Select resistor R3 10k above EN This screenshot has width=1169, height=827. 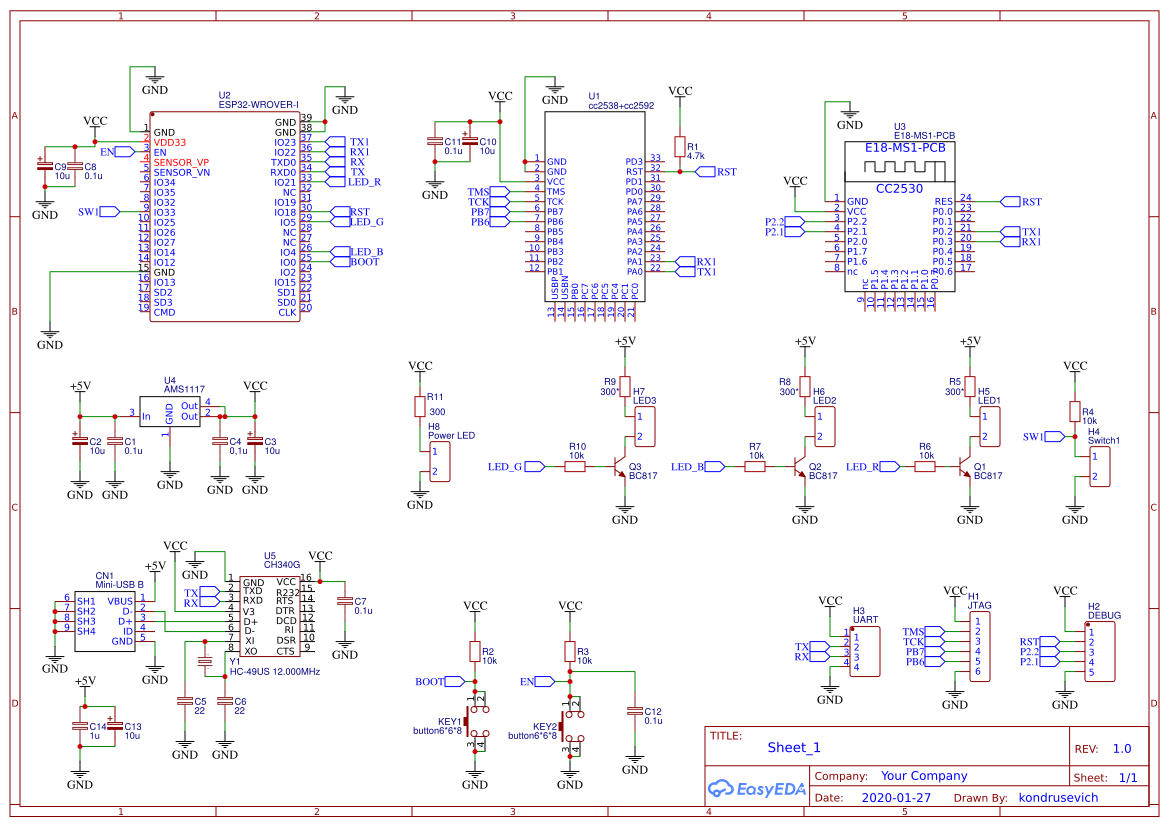pyautogui.click(x=570, y=651)
